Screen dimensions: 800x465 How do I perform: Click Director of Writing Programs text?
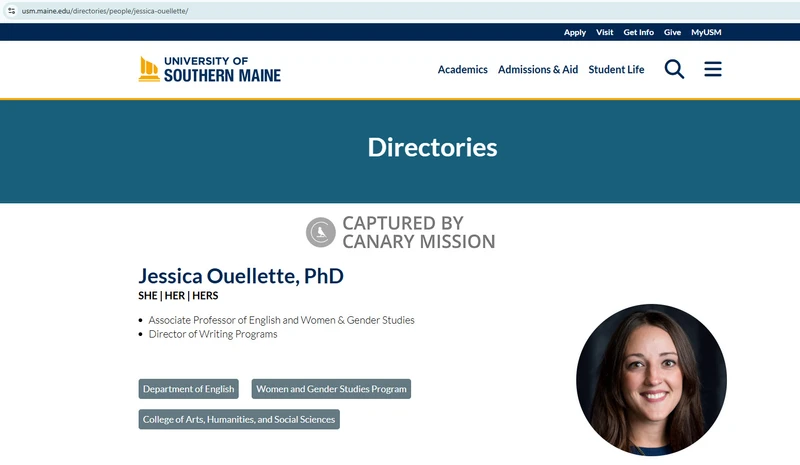tap(213, 334)
